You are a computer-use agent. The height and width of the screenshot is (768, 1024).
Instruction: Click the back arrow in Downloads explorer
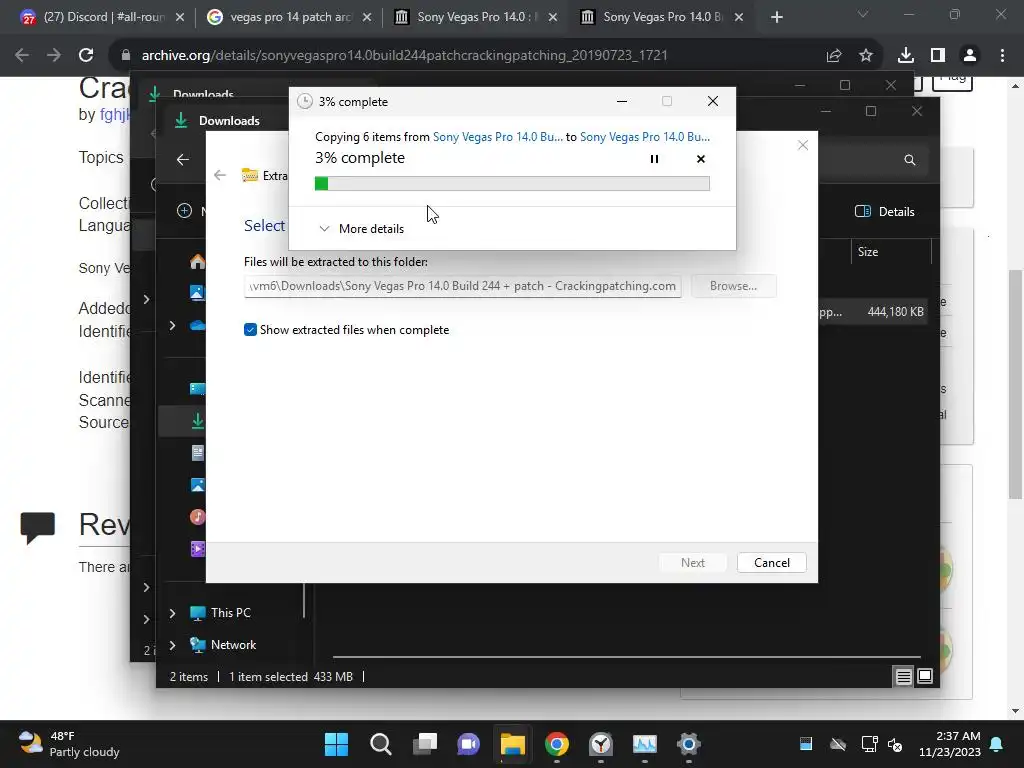coord(183,159)
